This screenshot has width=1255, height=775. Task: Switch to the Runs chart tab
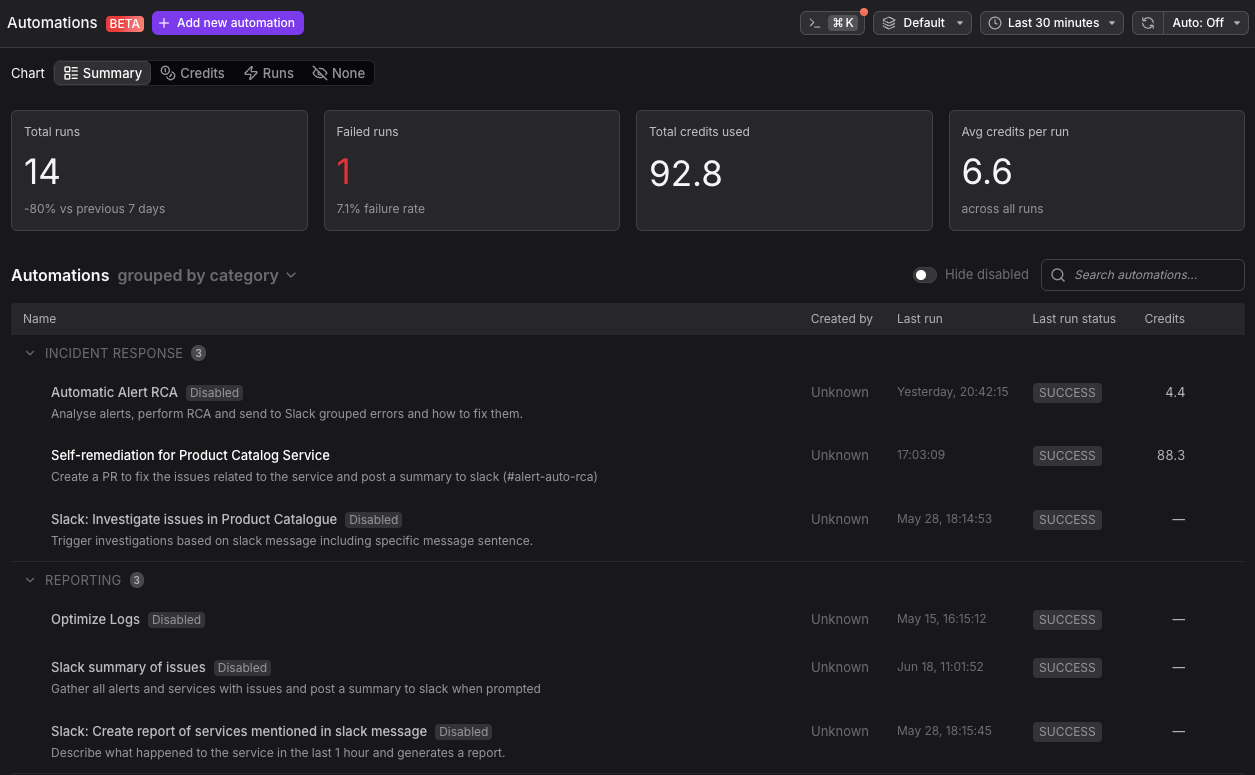pyautogui.click(x=269, y=73)
